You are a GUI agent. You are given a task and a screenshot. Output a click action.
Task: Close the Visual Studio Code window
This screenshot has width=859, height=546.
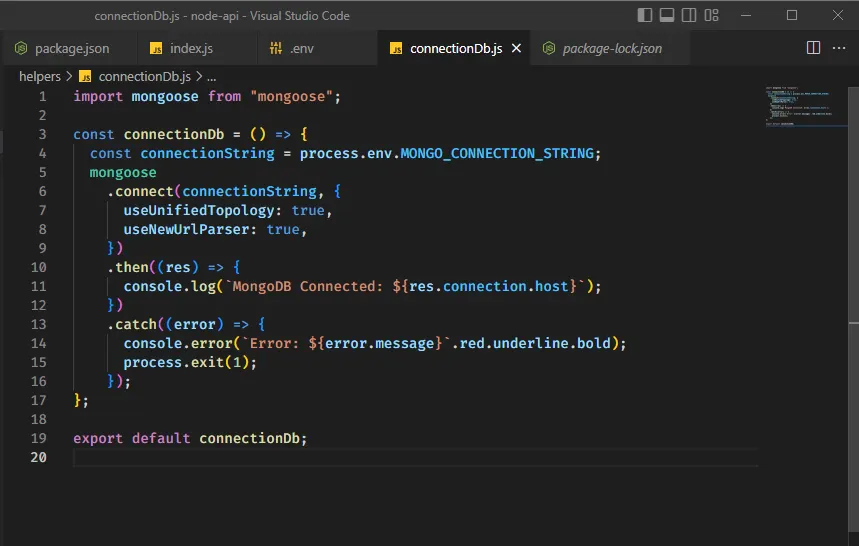(838, 15)
